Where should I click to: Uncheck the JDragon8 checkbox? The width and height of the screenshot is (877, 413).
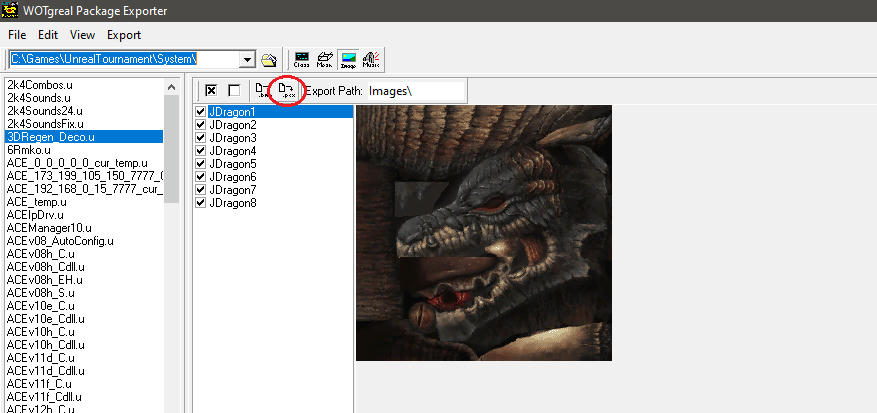201,203
